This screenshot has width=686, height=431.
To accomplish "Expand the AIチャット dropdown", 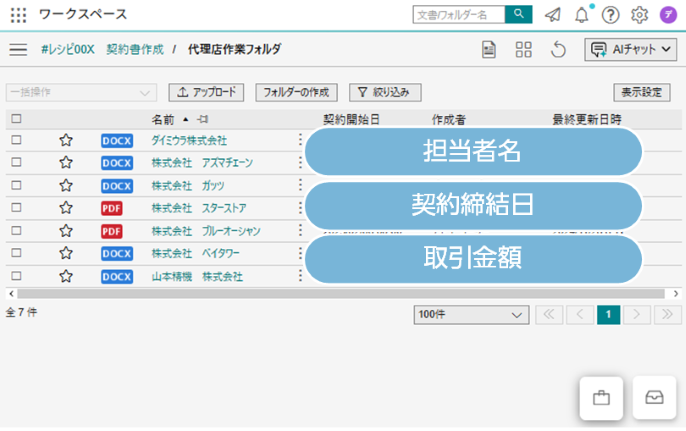I will 630,49.
